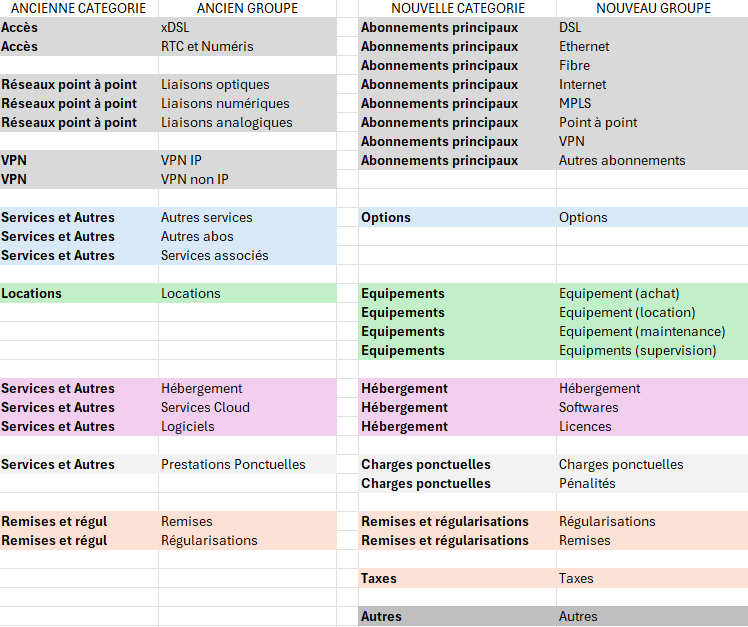Click the Equipement (achat) cell
The width and height of the screenshot is (748, 627).
pos(619,293)
